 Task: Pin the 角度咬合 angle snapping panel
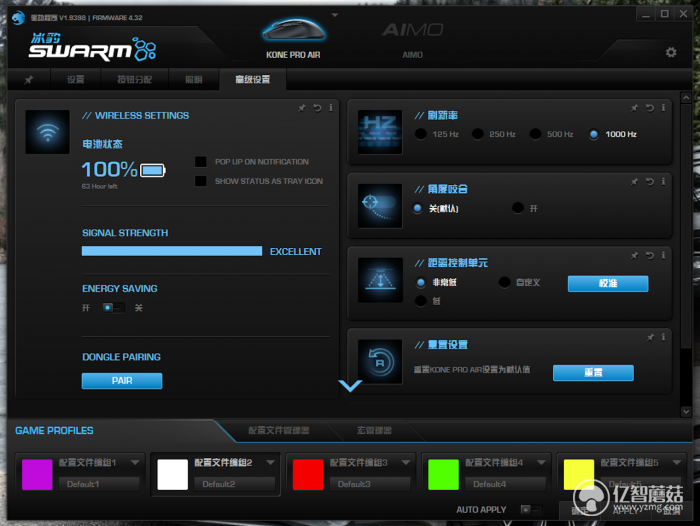634,181
